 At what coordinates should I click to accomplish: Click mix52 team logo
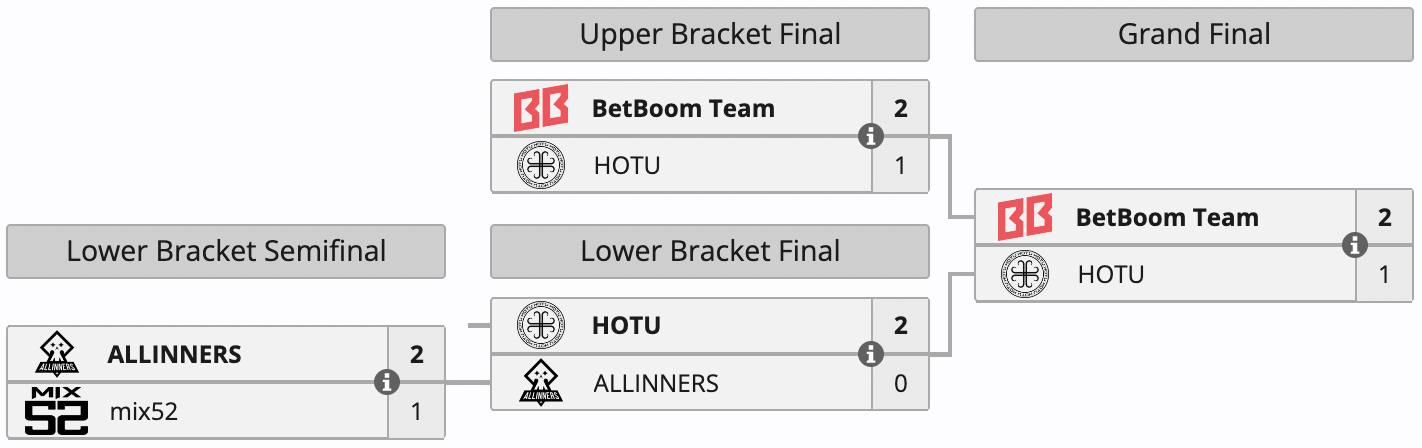click(56, 410)
